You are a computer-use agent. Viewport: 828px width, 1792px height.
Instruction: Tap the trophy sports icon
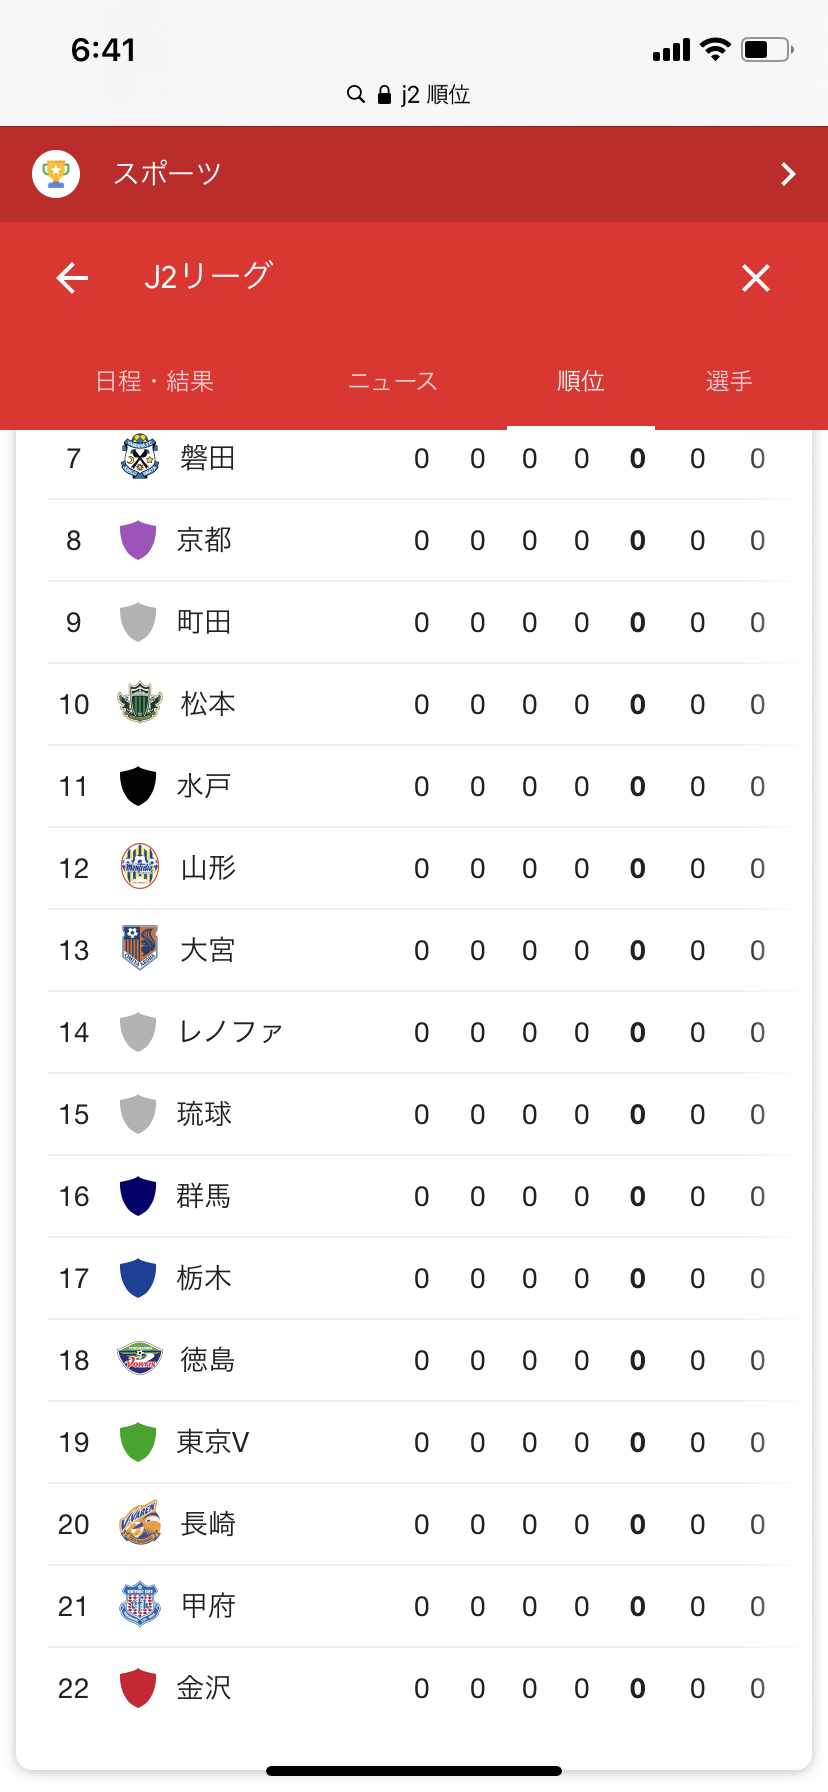click(56, 174)
